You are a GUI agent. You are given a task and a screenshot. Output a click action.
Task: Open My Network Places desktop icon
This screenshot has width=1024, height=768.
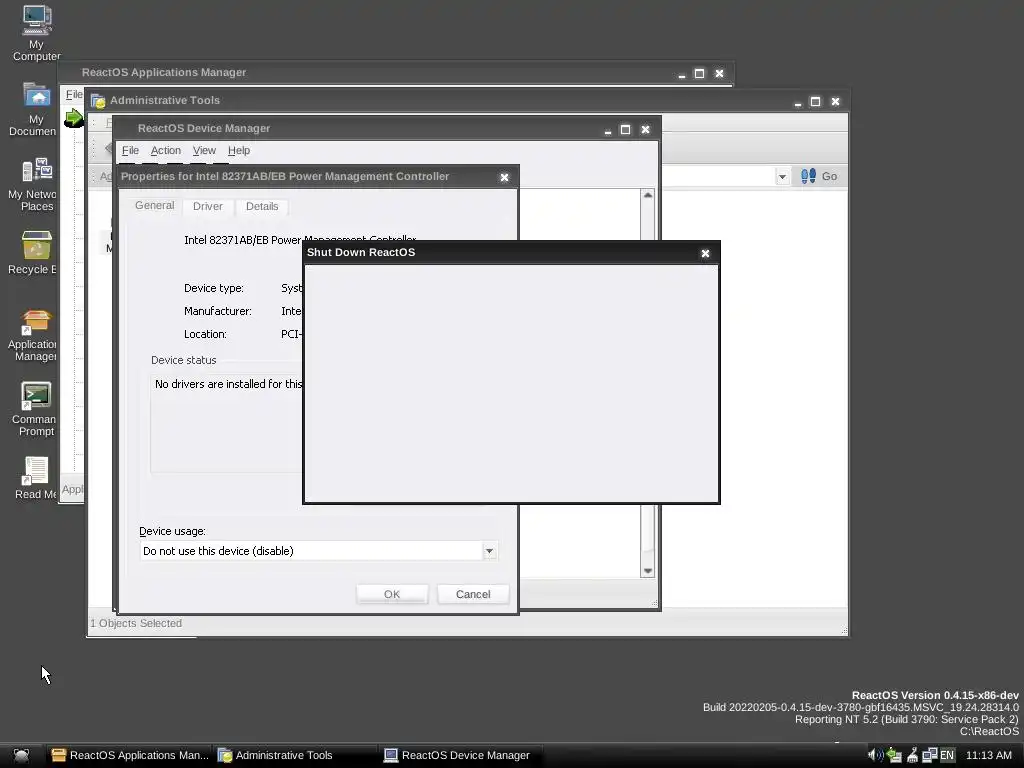pyautogui.click(x=34, y=184)
